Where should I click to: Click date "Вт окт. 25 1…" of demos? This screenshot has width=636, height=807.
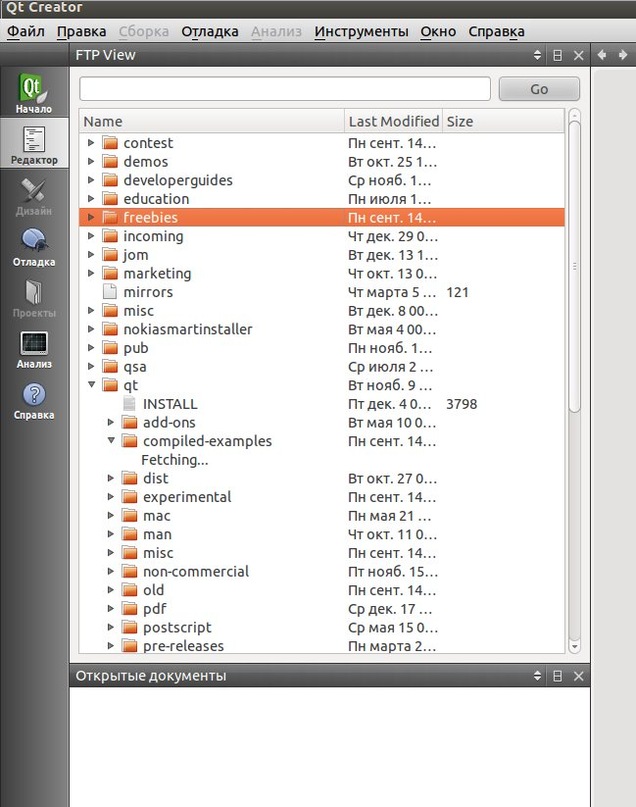tap(393, 162)
